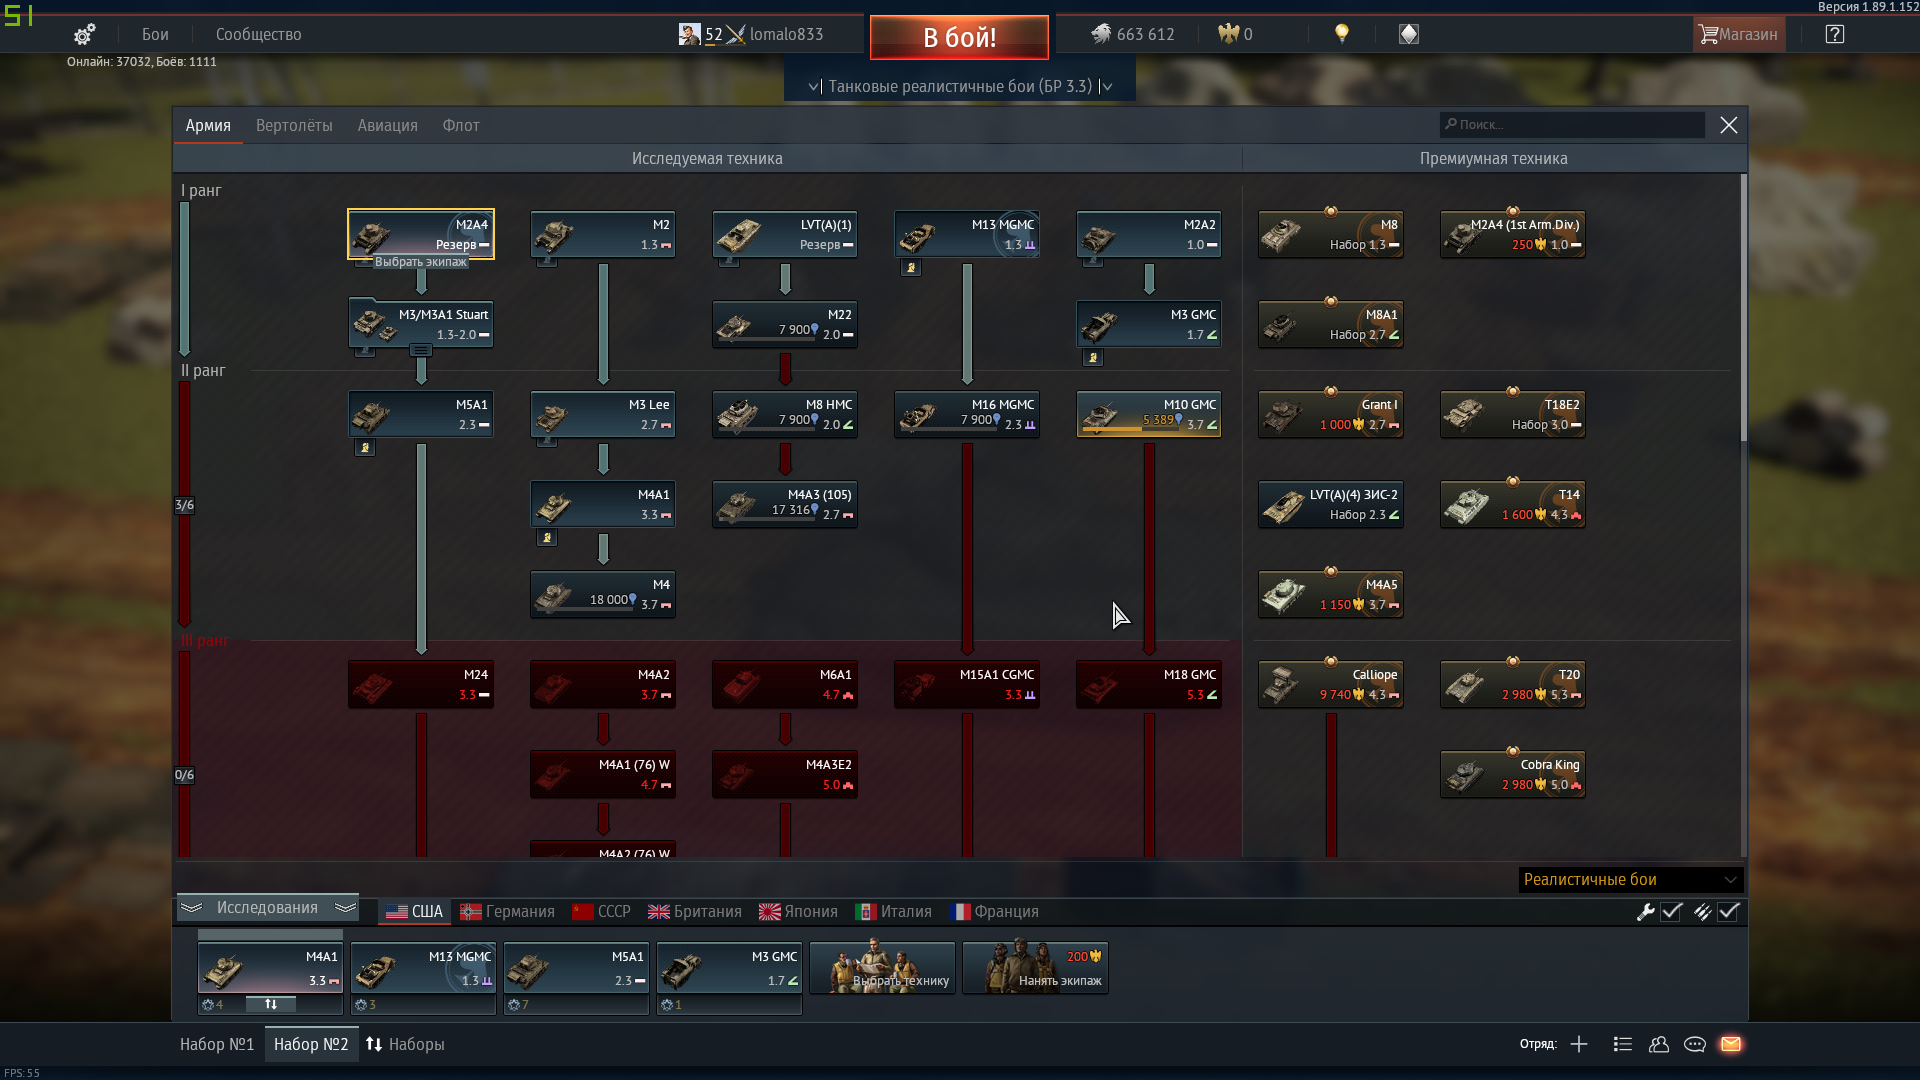Open the Сообщество menu
1920x1080 pixels.
pos(259,34)
